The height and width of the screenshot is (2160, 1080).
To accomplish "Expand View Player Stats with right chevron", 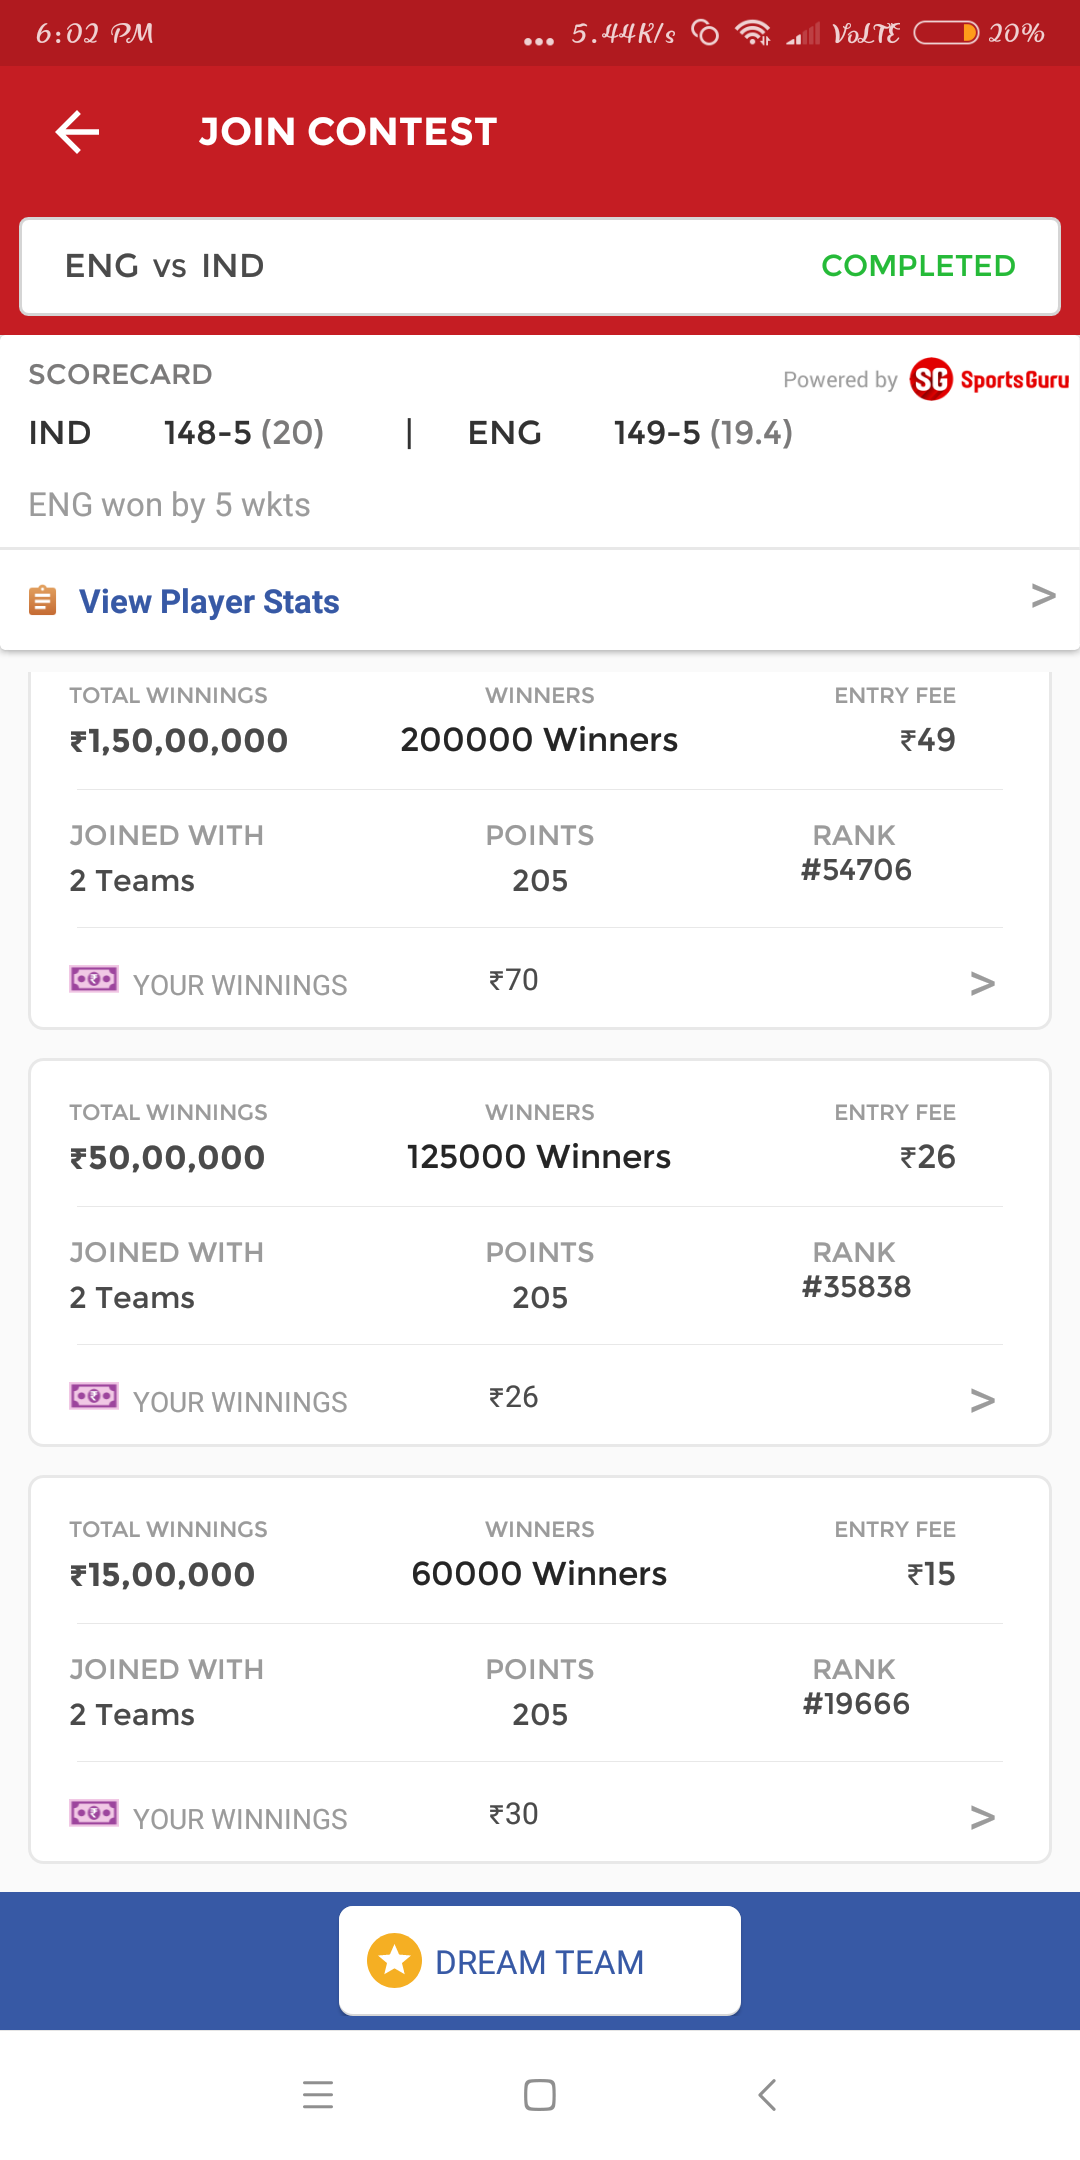I will tap(1043, 596).
